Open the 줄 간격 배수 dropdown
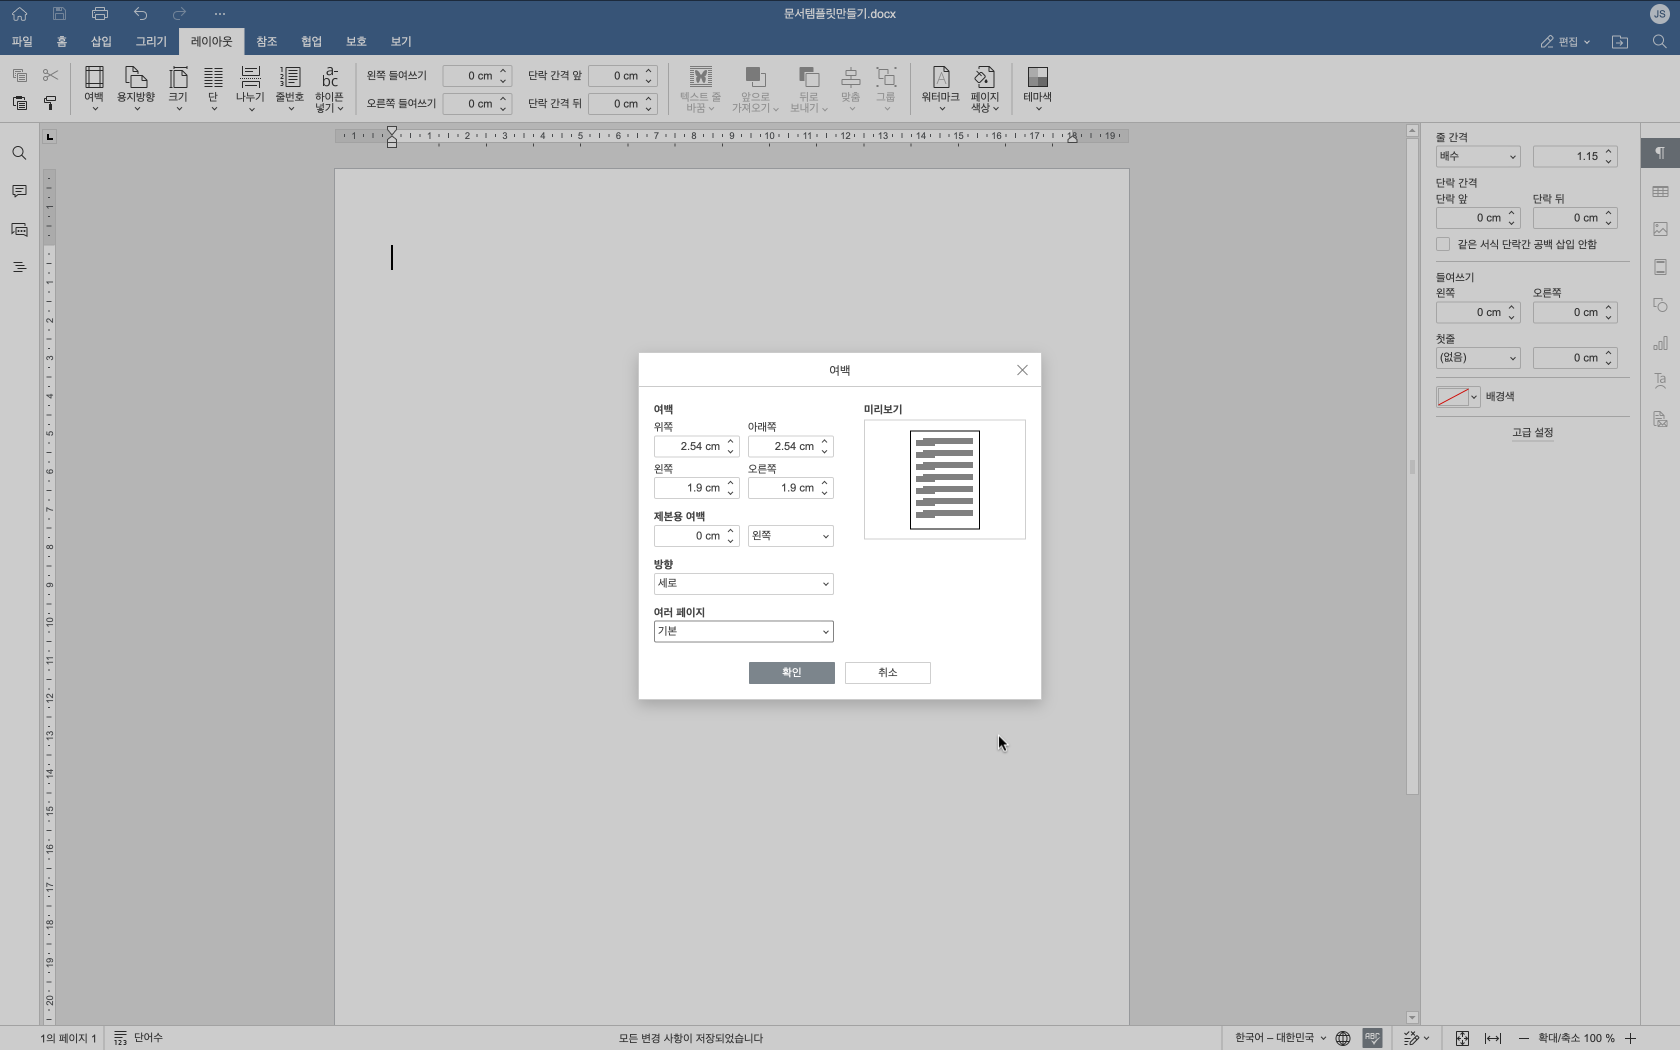 click(x=1478, y=156)
